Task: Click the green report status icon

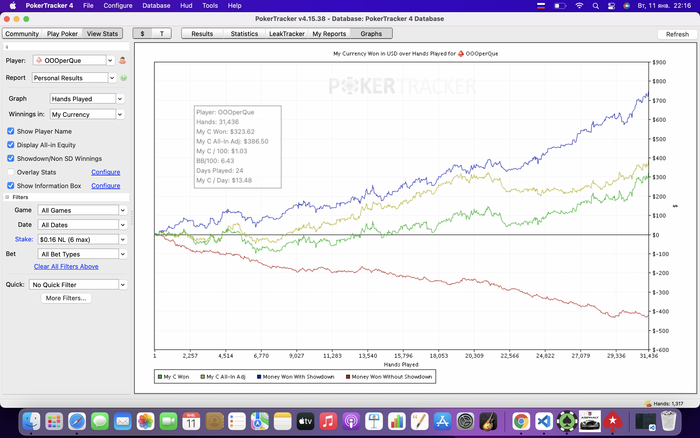Action: pos(124,78)
